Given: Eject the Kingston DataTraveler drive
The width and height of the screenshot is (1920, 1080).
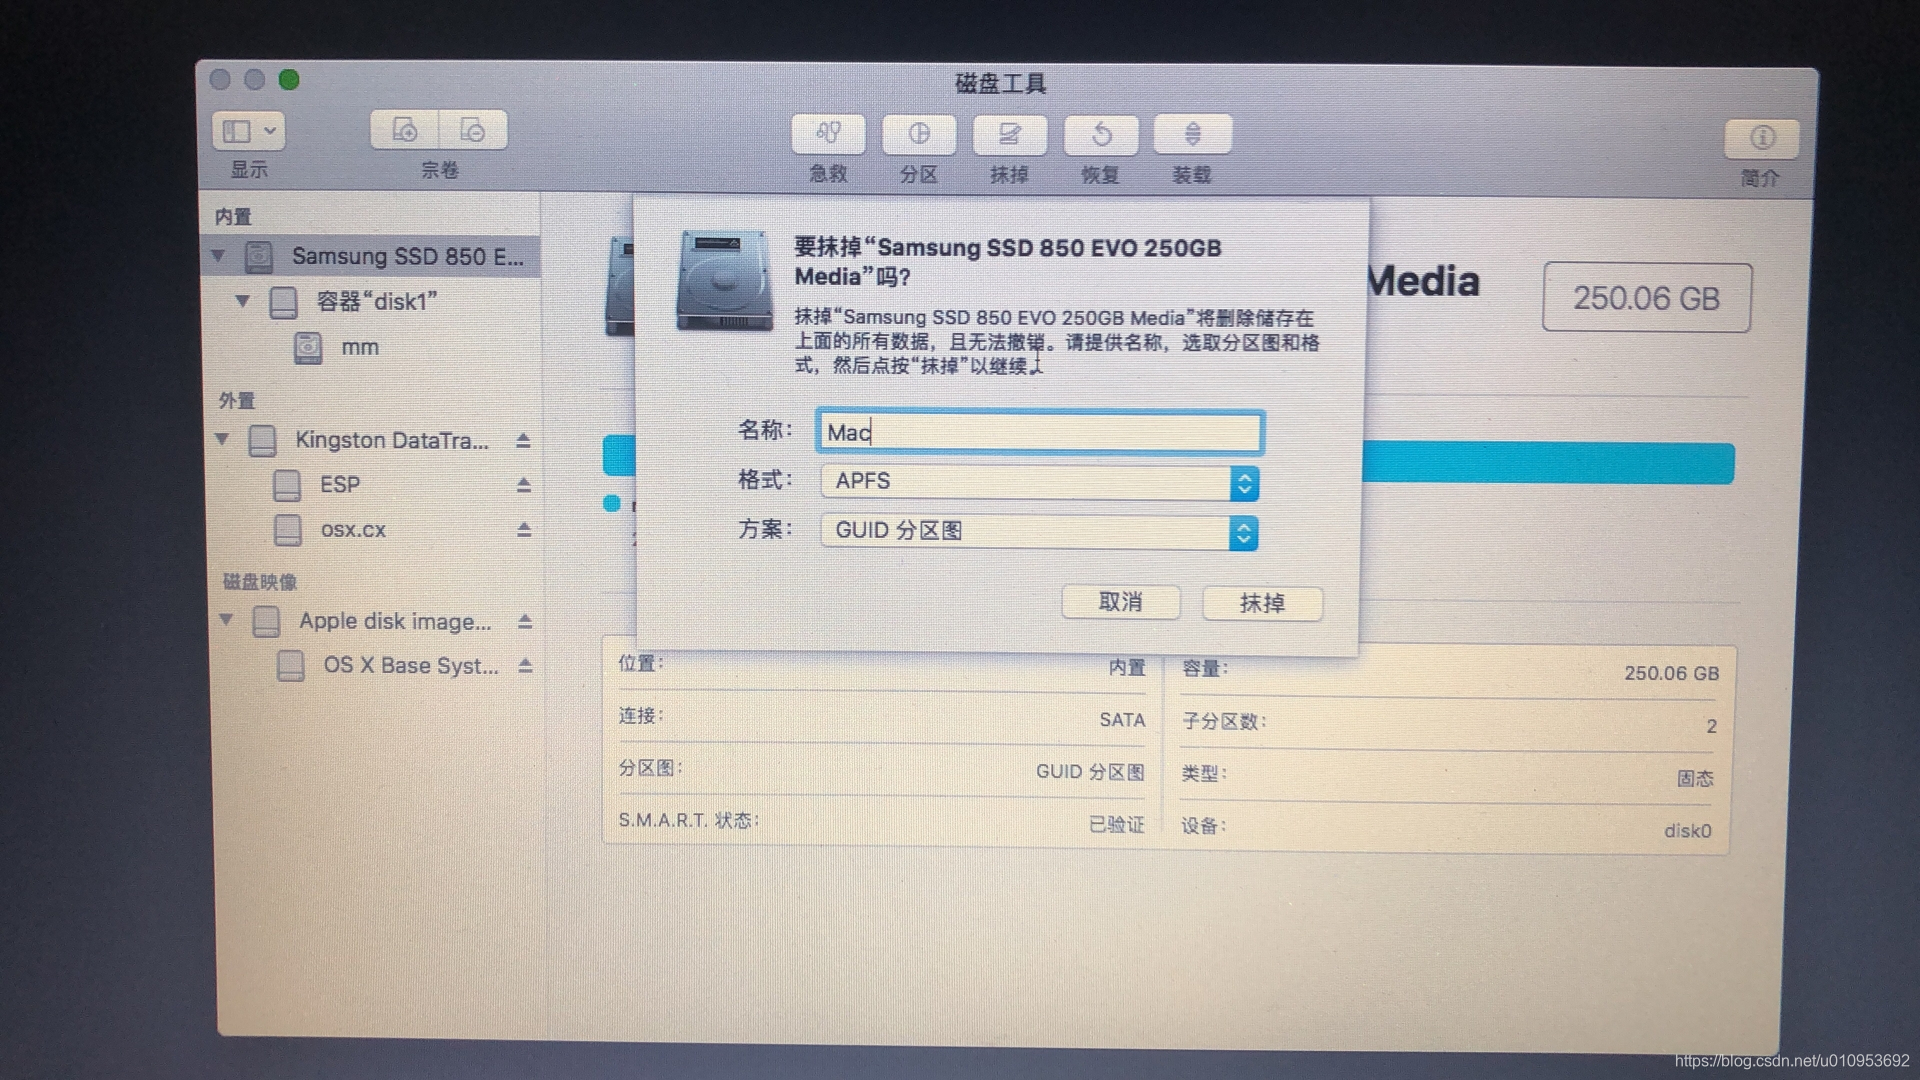Looking at the screenshot, I should click(x=523, y=440).
